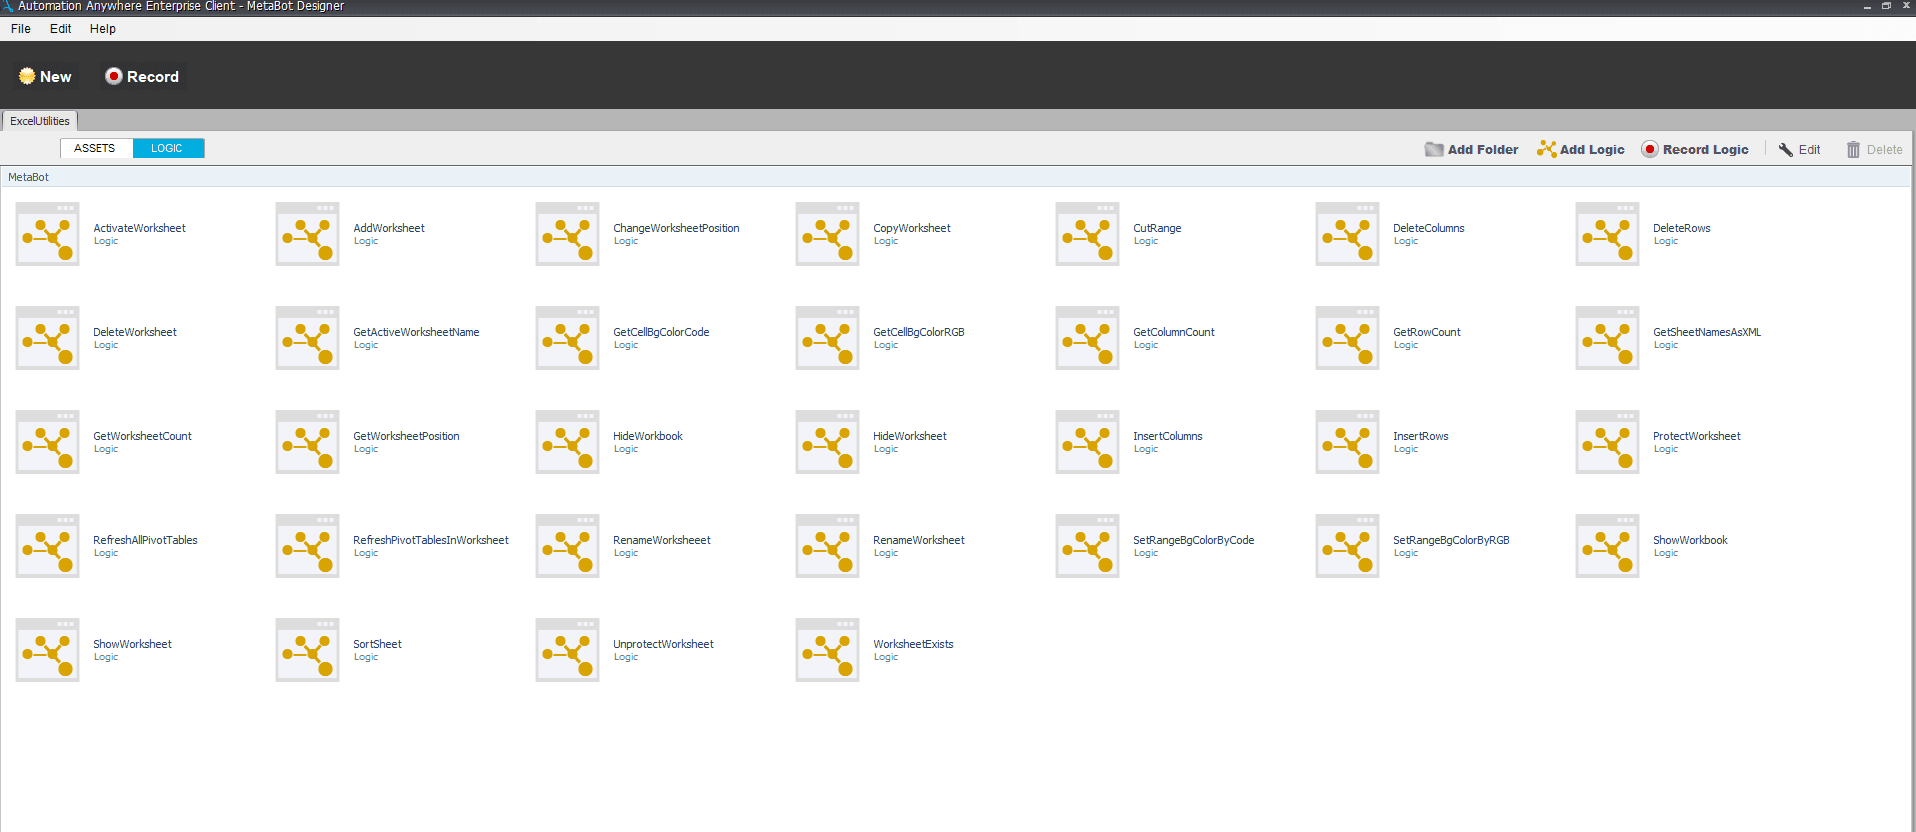Click the ShowWorksheet logic icon
This screenshot has width=1916, height=832.
tap(48, 650)
